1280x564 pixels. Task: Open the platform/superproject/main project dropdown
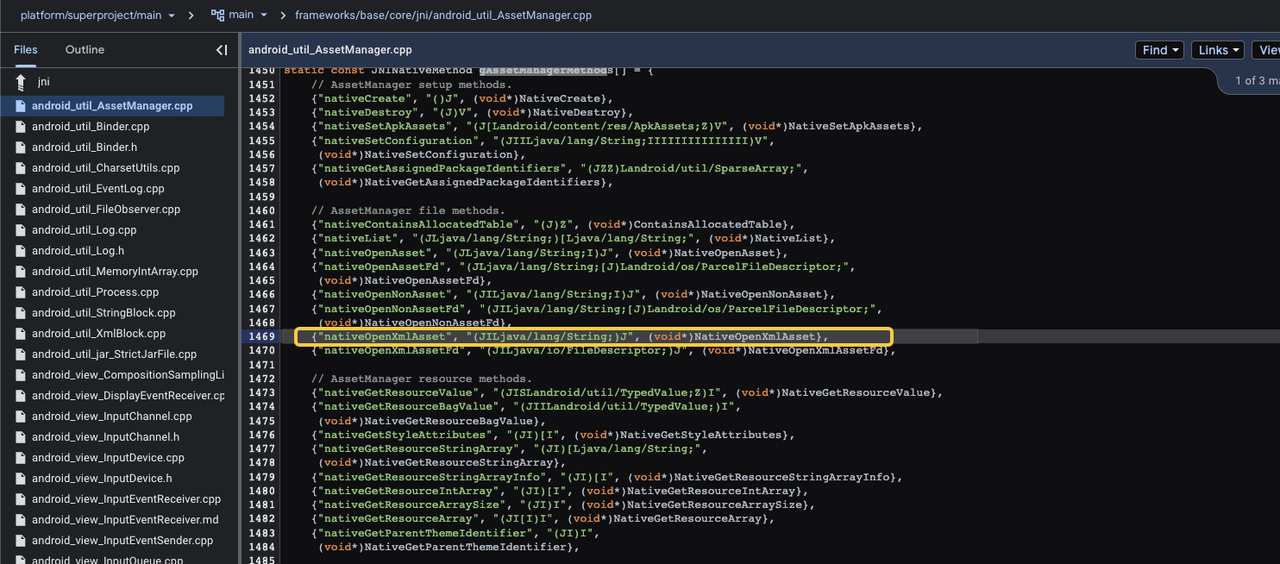98,15
